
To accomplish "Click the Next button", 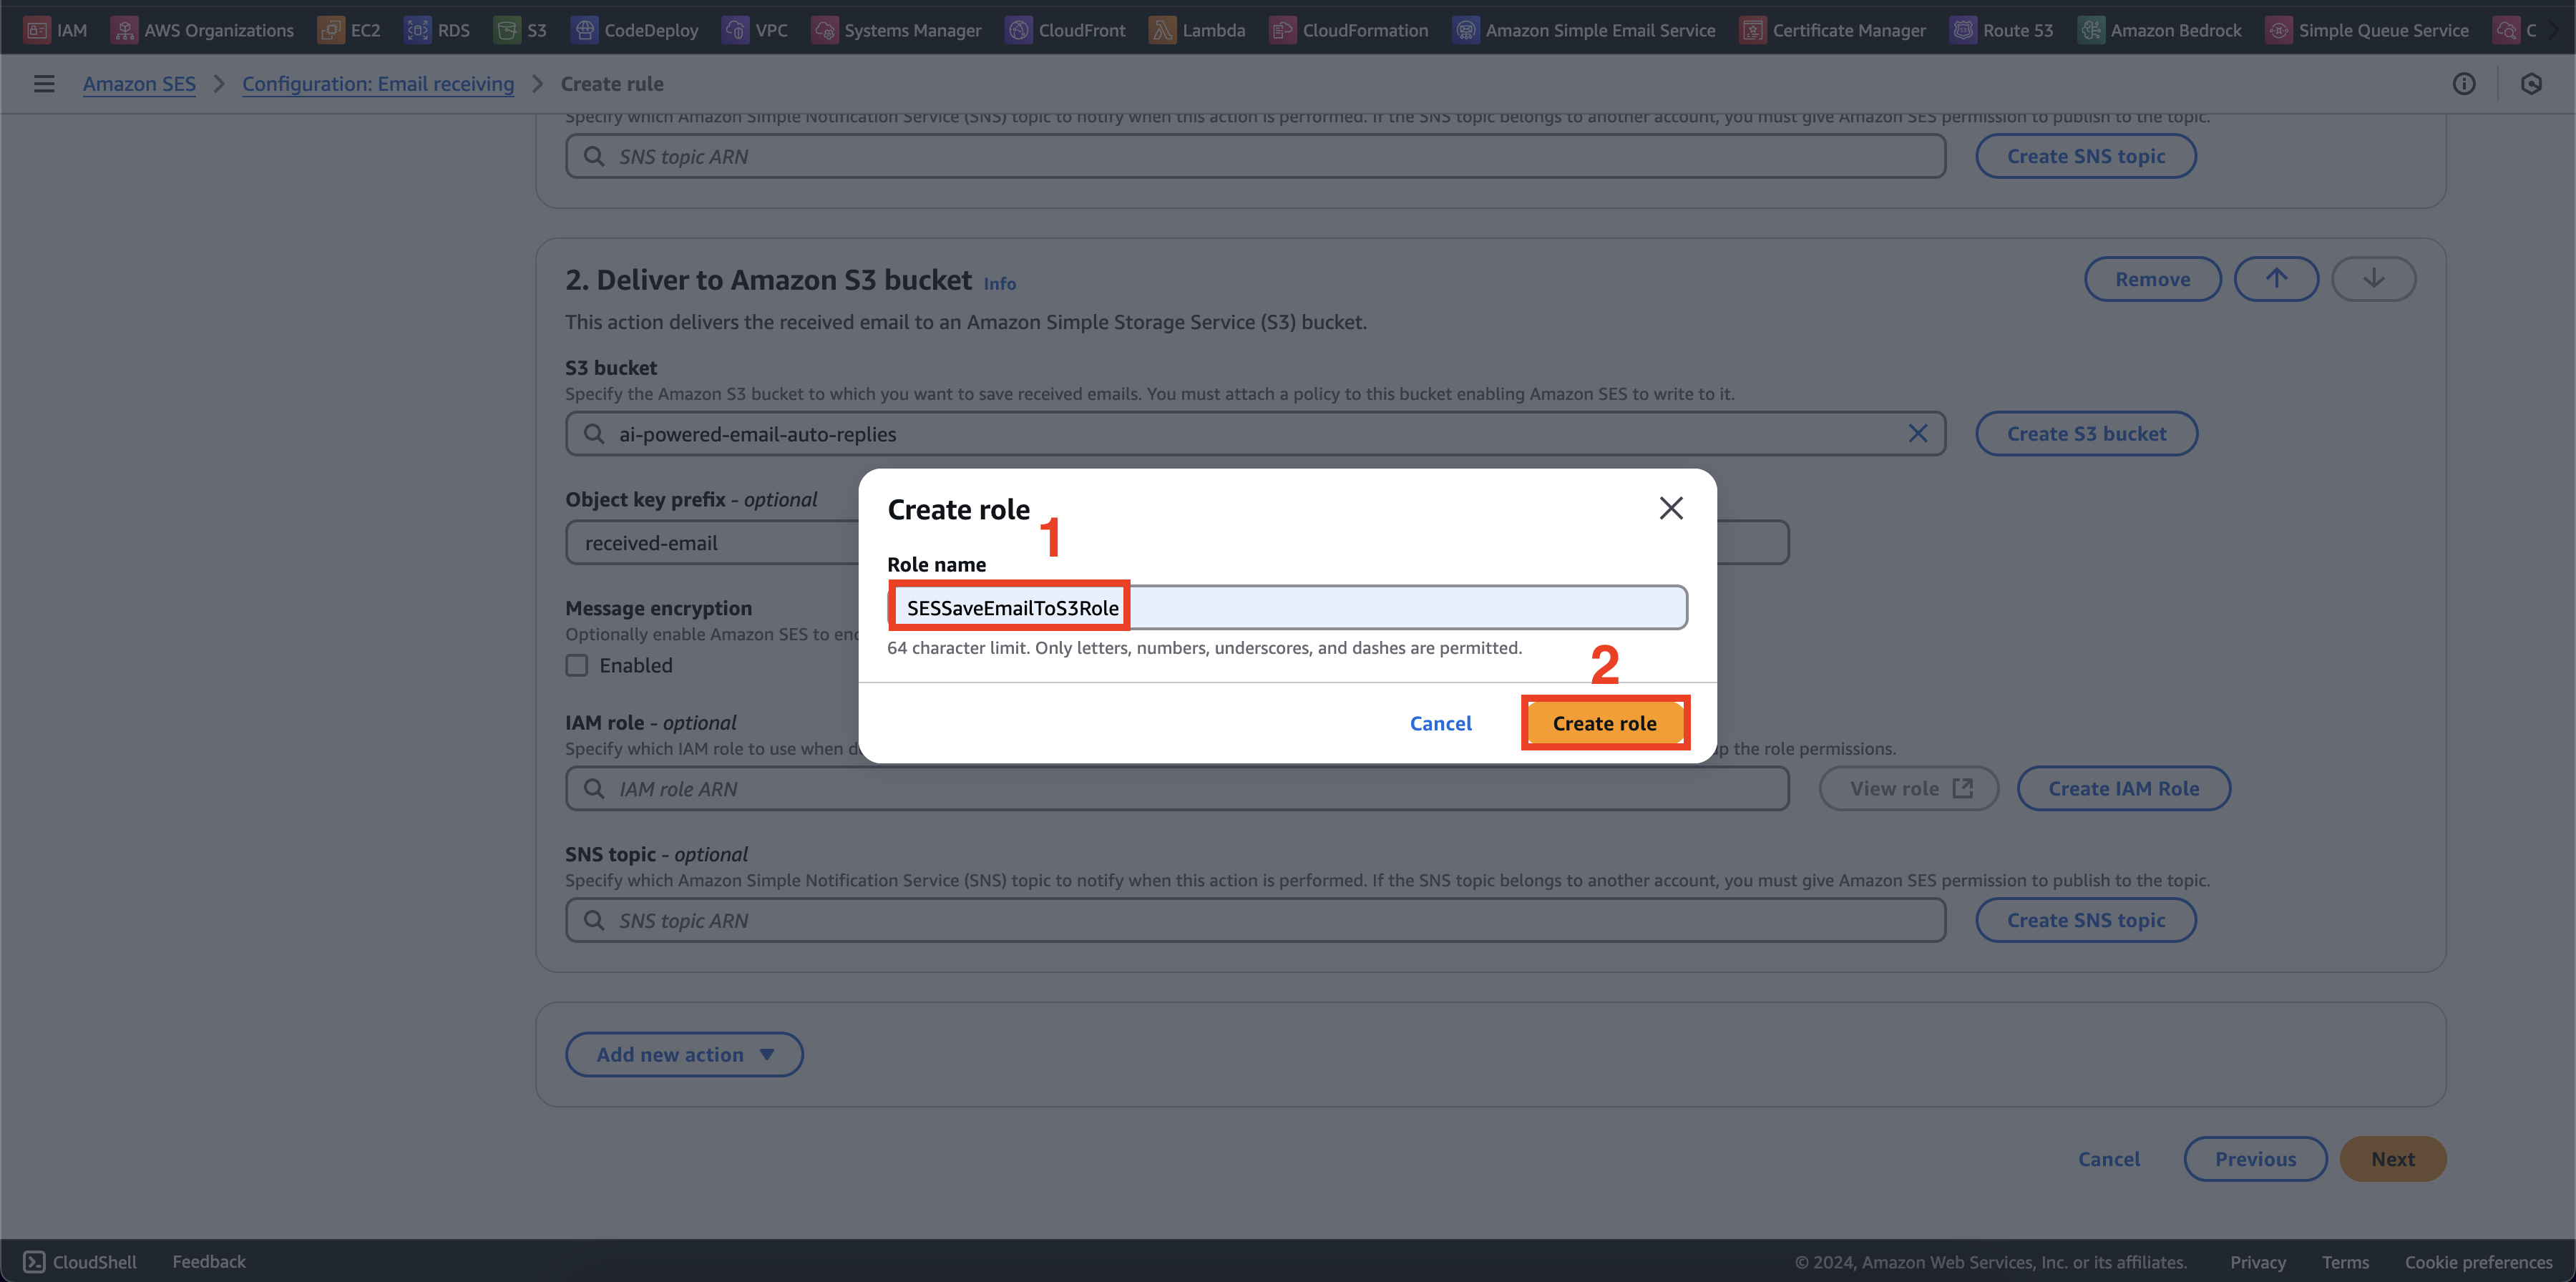I will coord(2392,1159).
